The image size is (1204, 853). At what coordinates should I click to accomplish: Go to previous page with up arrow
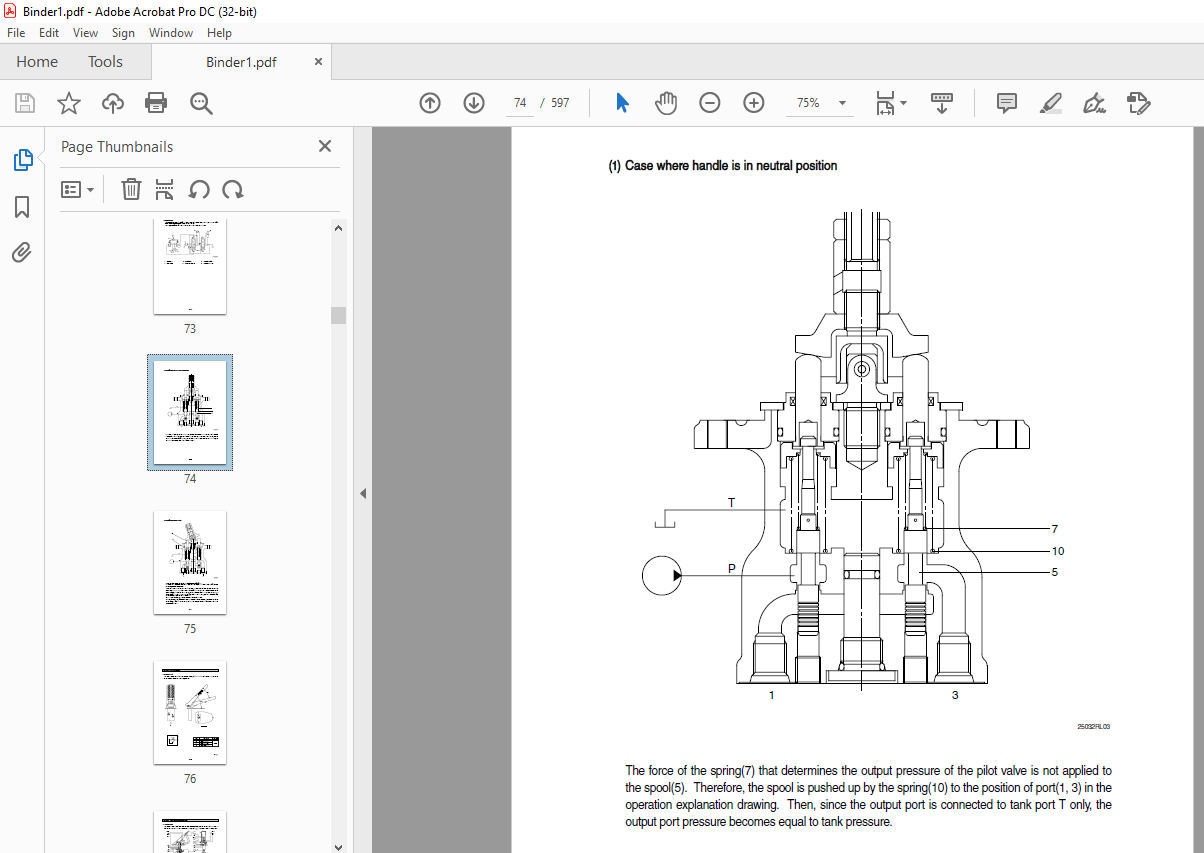(x=430, y=103)
